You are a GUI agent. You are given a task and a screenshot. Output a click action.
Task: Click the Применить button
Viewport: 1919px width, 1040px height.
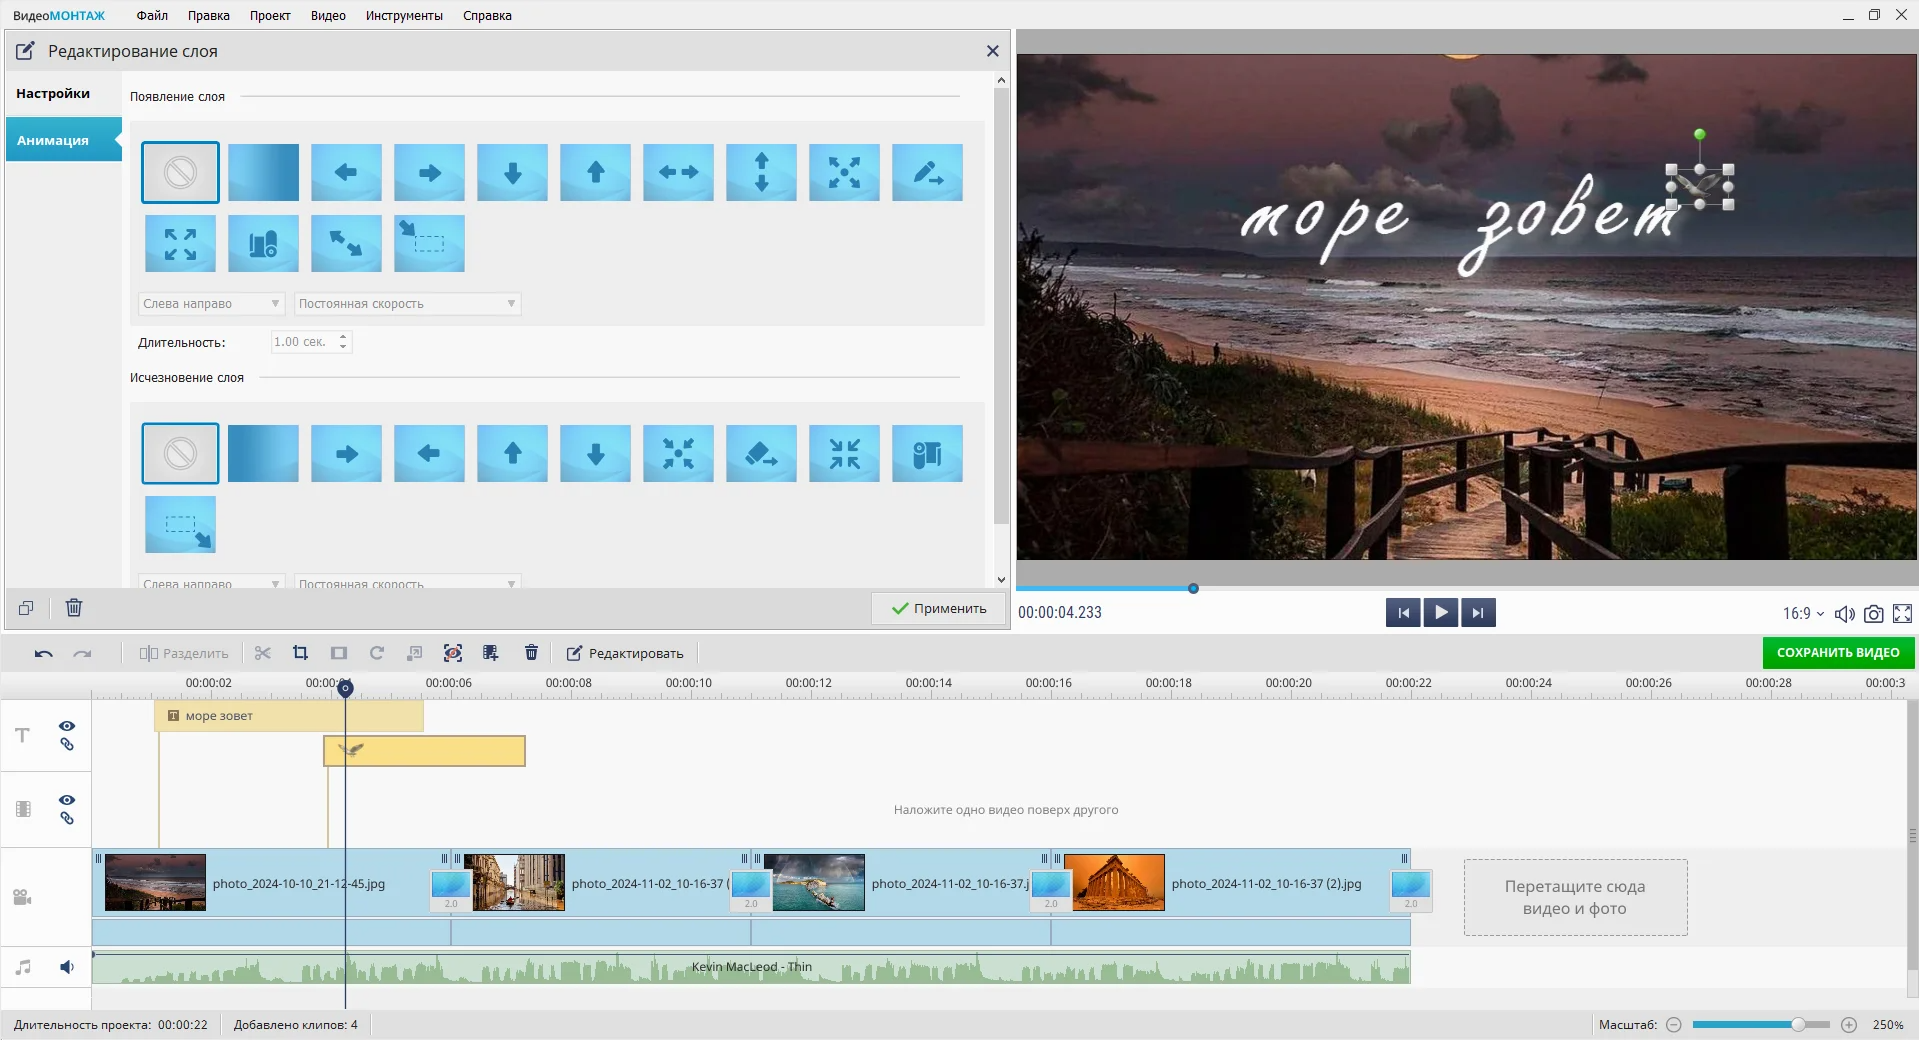938,608
